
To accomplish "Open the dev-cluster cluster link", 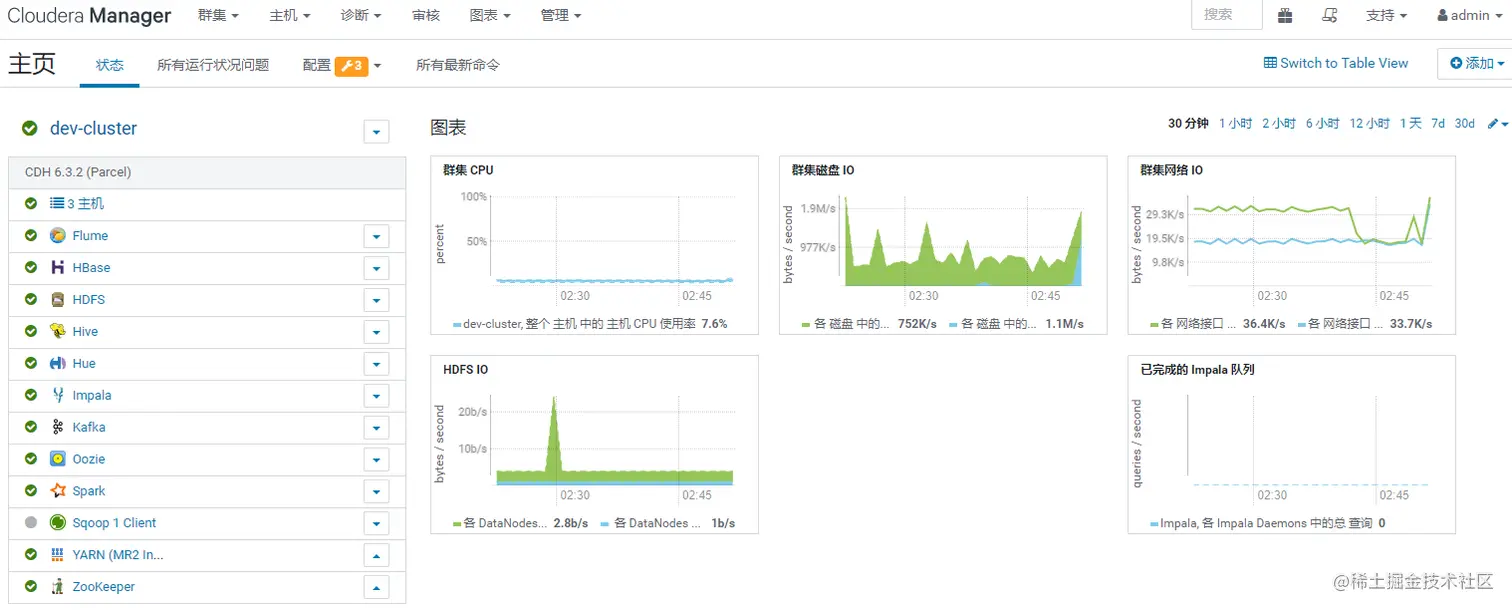I will [x=94, y=129].
